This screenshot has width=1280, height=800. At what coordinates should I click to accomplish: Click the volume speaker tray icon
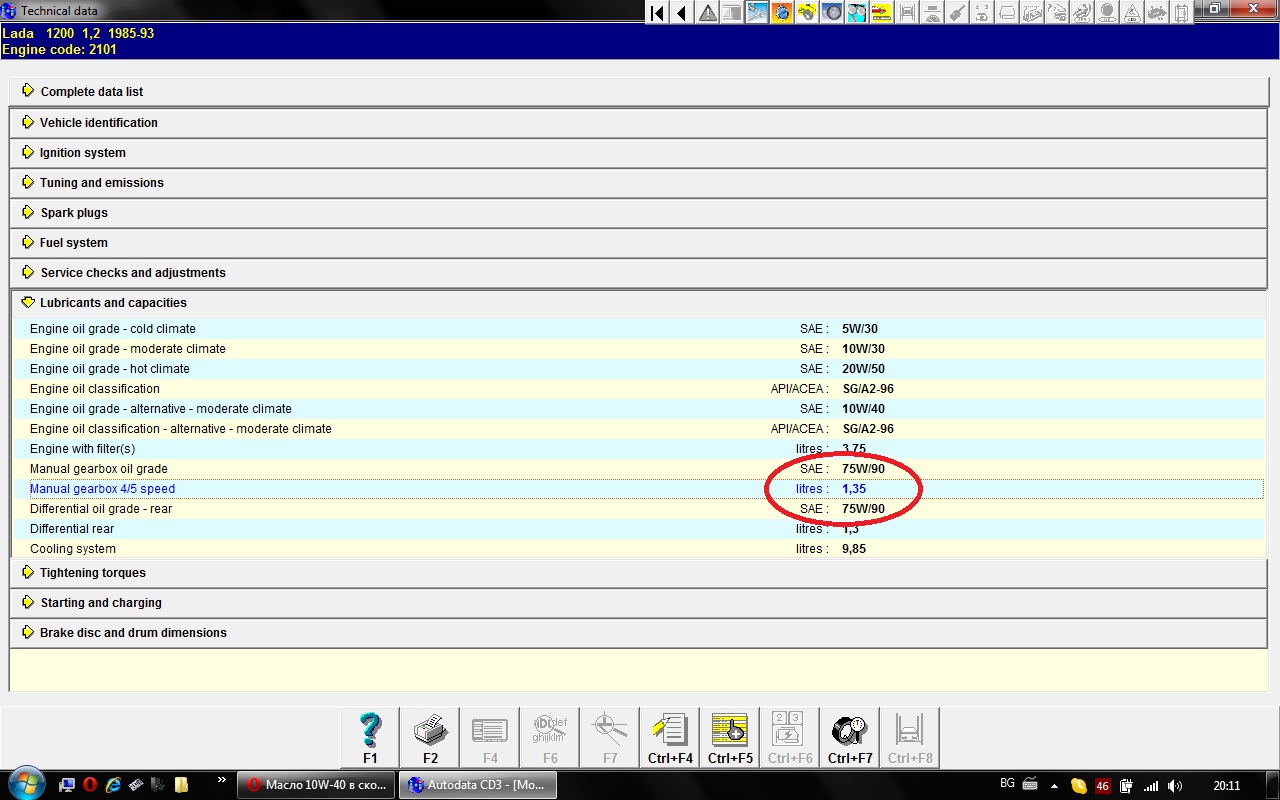point(1174,786)
